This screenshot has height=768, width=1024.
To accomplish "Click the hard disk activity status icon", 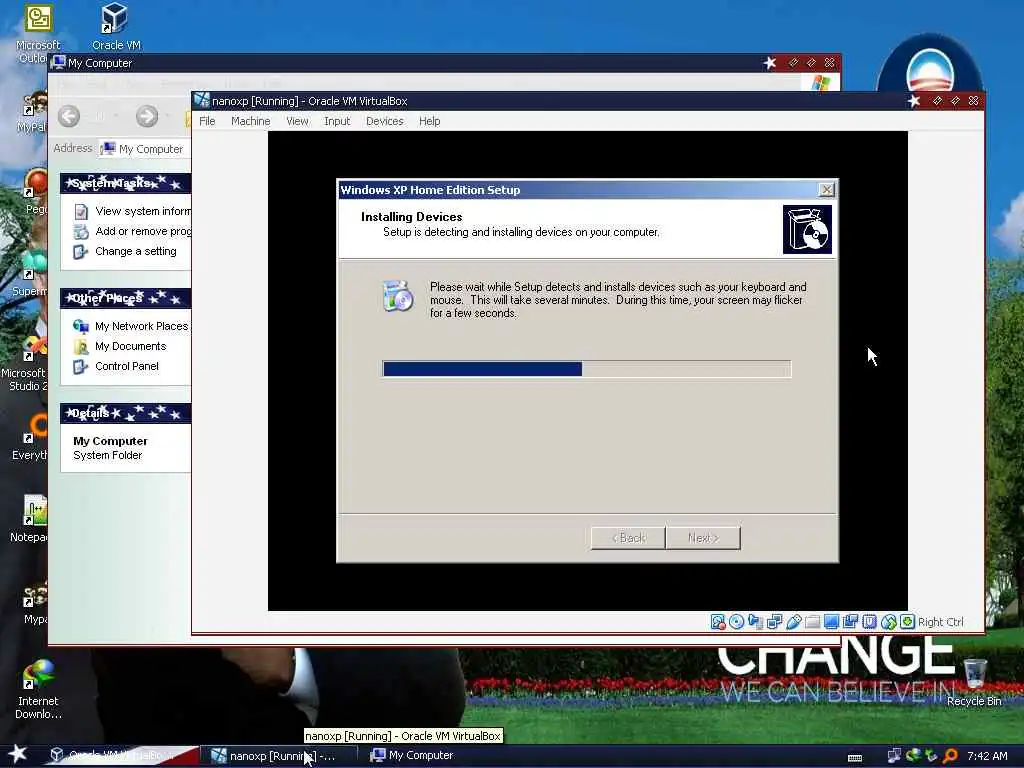I will (718, 622).
